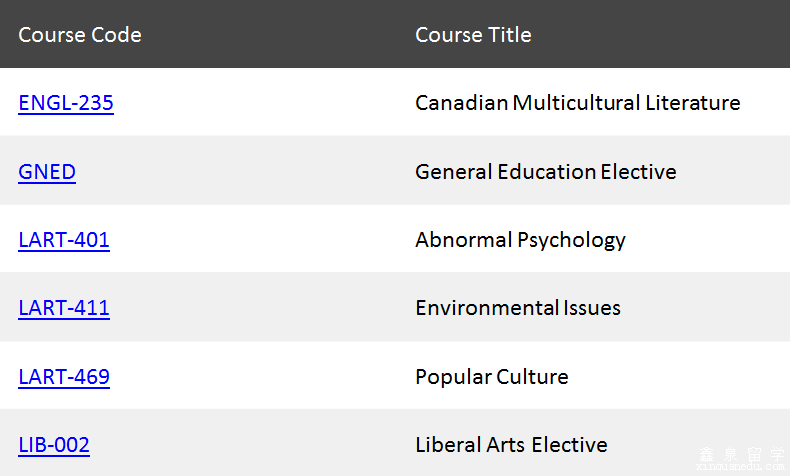
Task: Select the Popular Culture title text
Action: click(492, 377)
